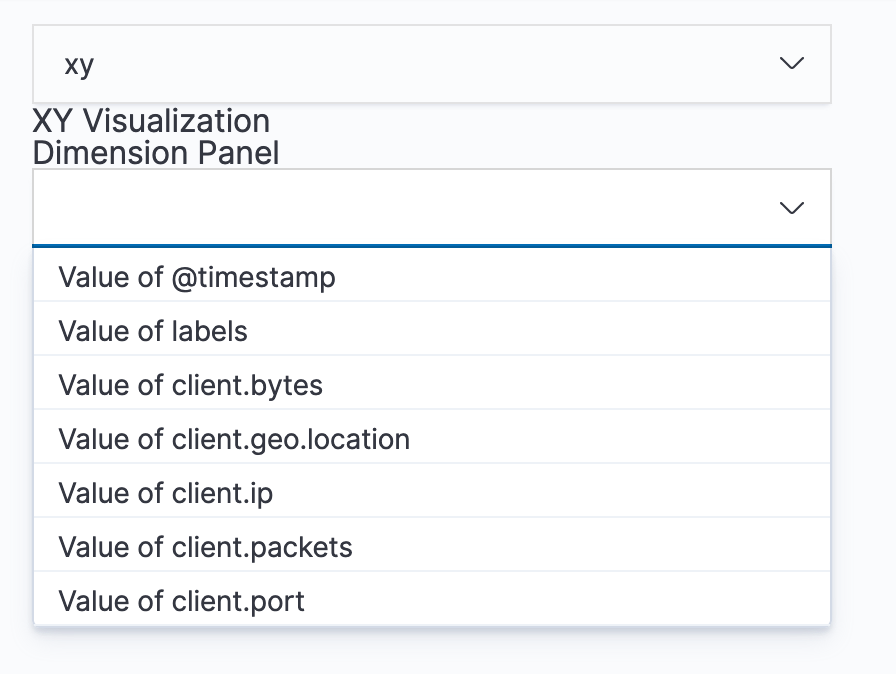Click the 'xy' selected value text
This screenshot has height=674, width=896.
pos(79,65)
